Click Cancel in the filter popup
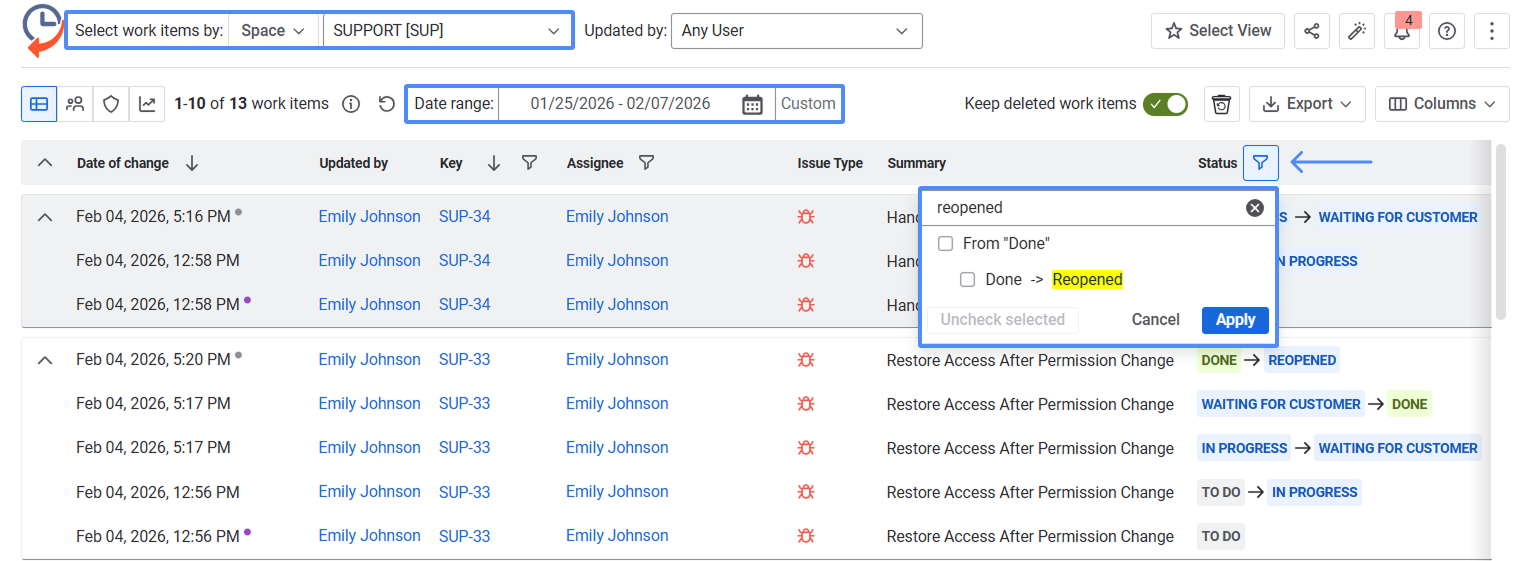1523x561 pixels. [1155, 320]
